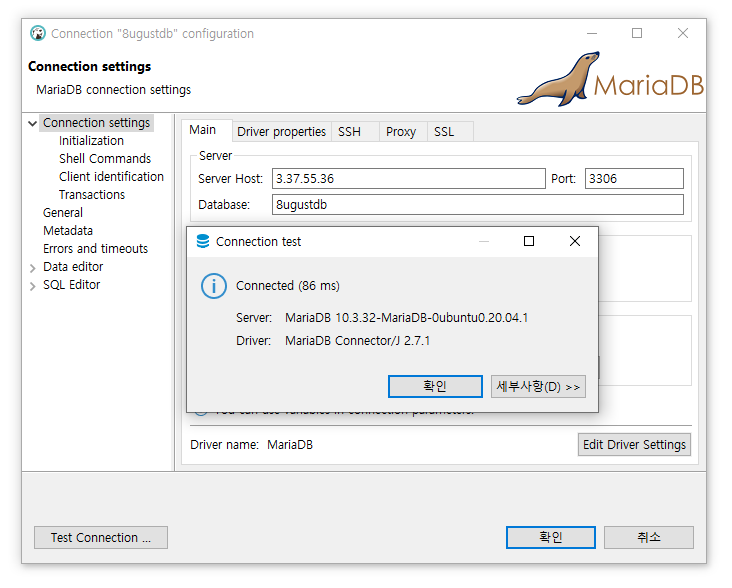Screen dimensions: 732x588
Task: Close the Connection test dialog
Action: (x=575, y=241)
